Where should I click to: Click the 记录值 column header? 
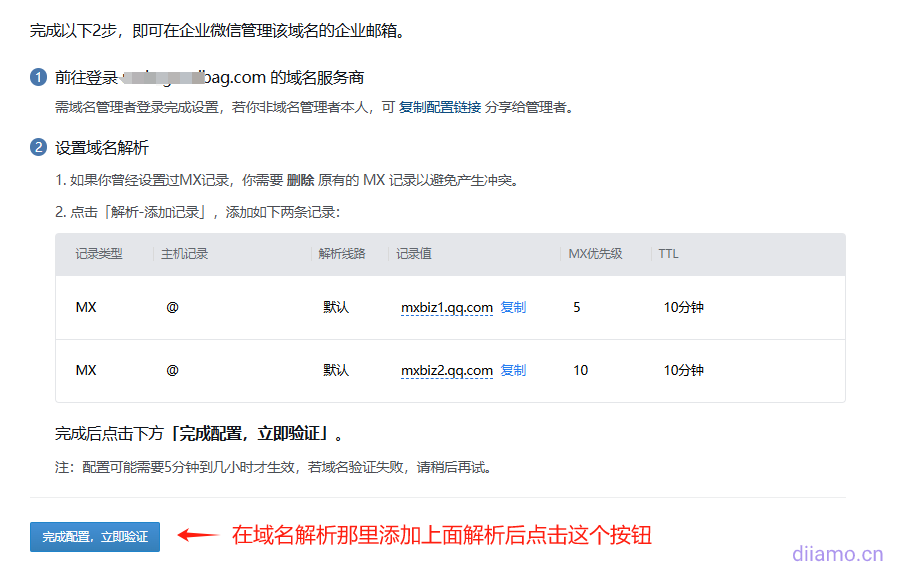(414, 254)
